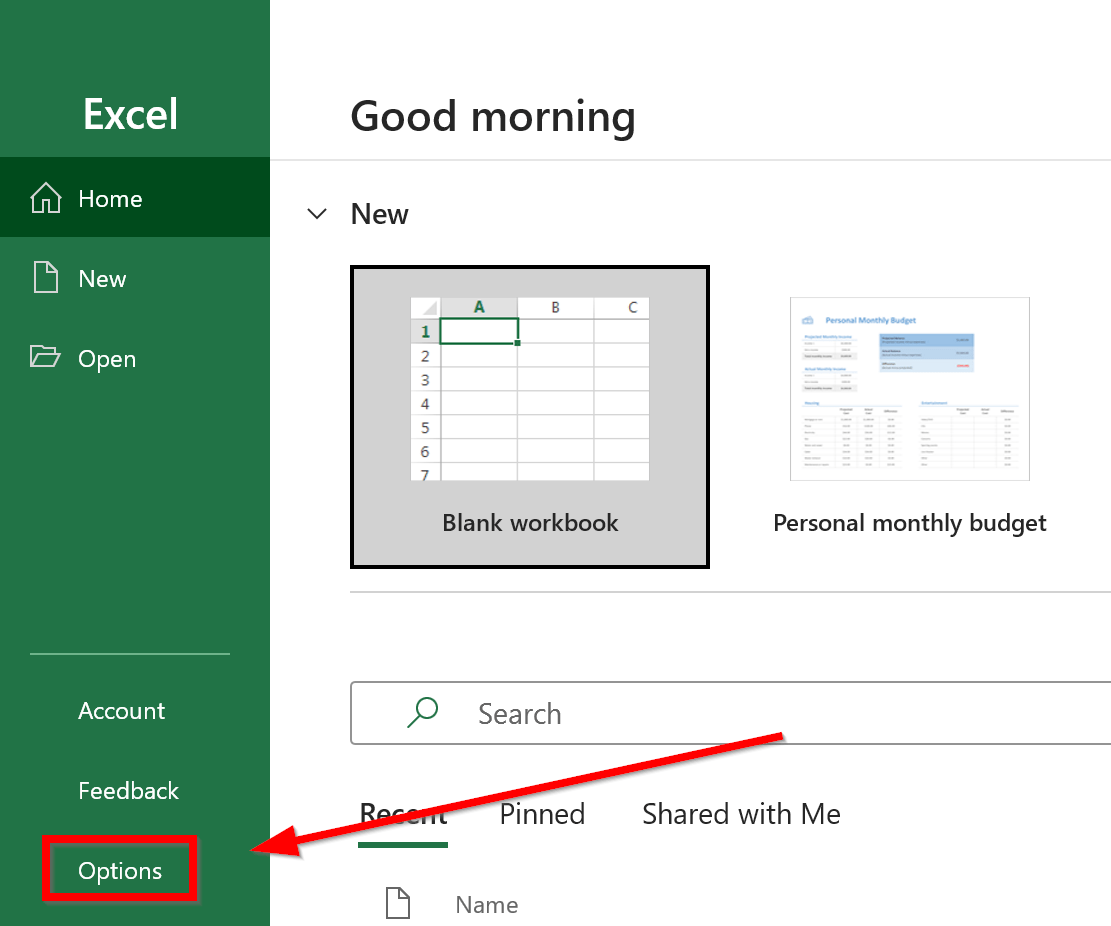The image size is (1111, 926).
Task: Click the Home house icon in sidebar
Action: pyautogui.click(x=45, y=198)
